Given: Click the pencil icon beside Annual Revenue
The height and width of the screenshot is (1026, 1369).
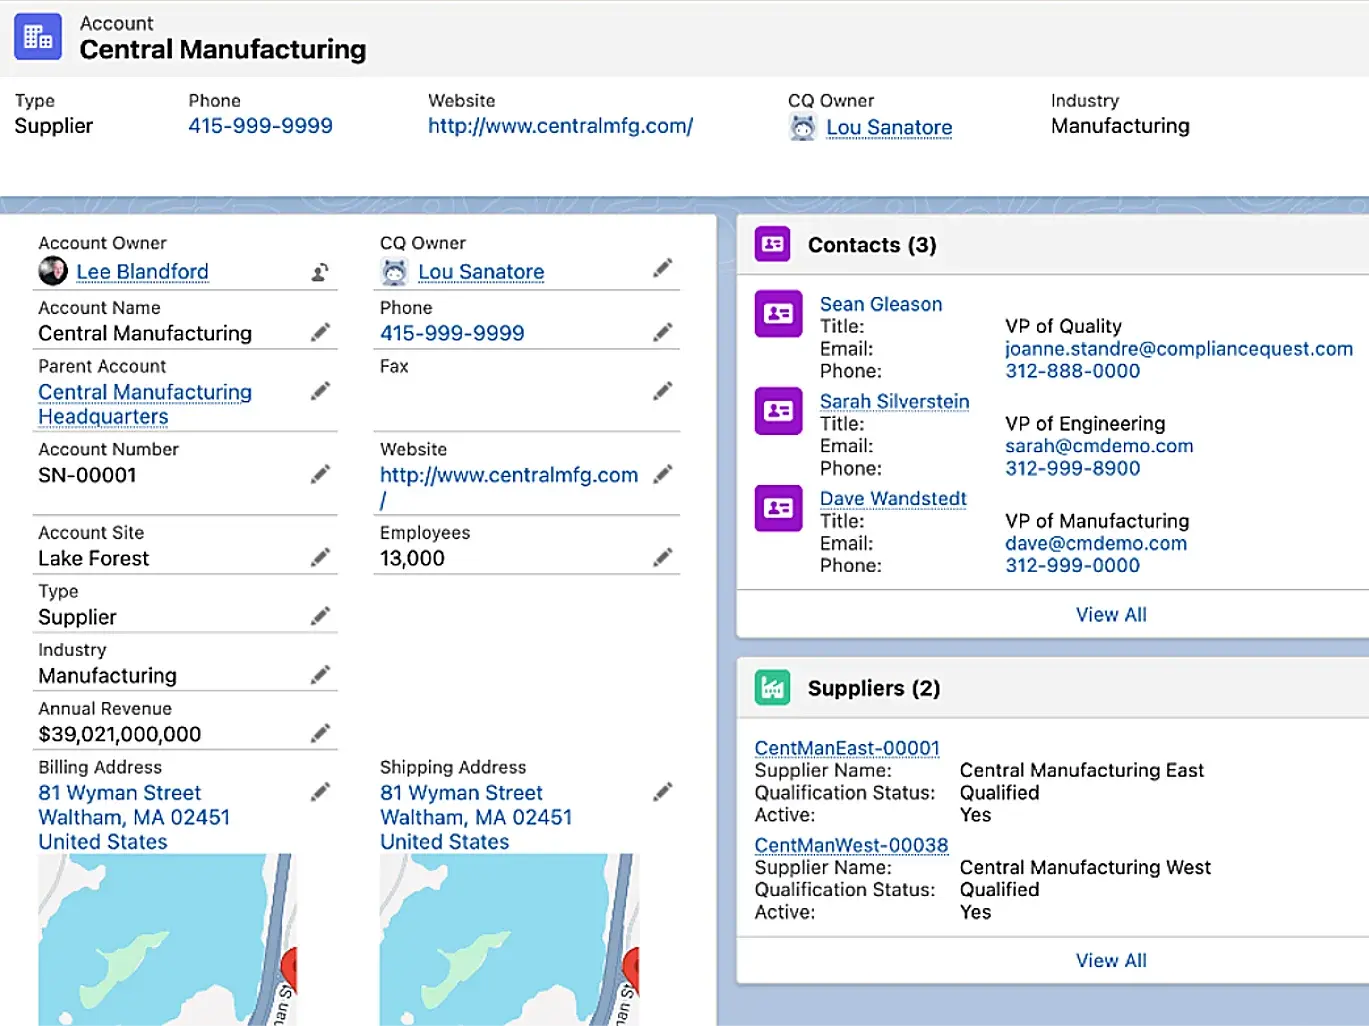Looking at the screenshot, I should [320, 733].
